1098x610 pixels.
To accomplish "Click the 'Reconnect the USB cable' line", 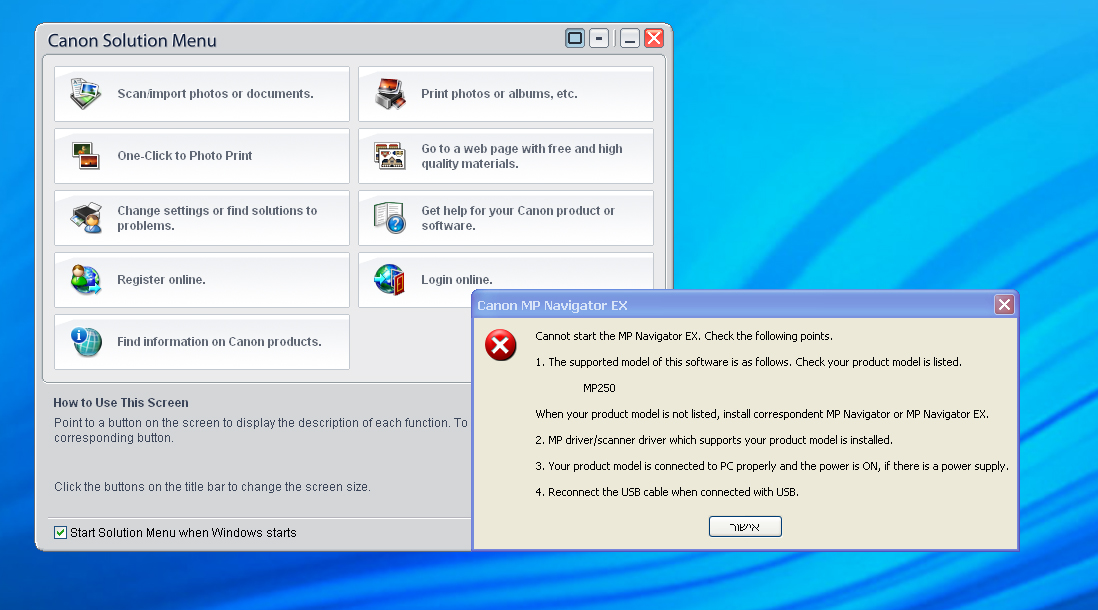I will [667, 492].
